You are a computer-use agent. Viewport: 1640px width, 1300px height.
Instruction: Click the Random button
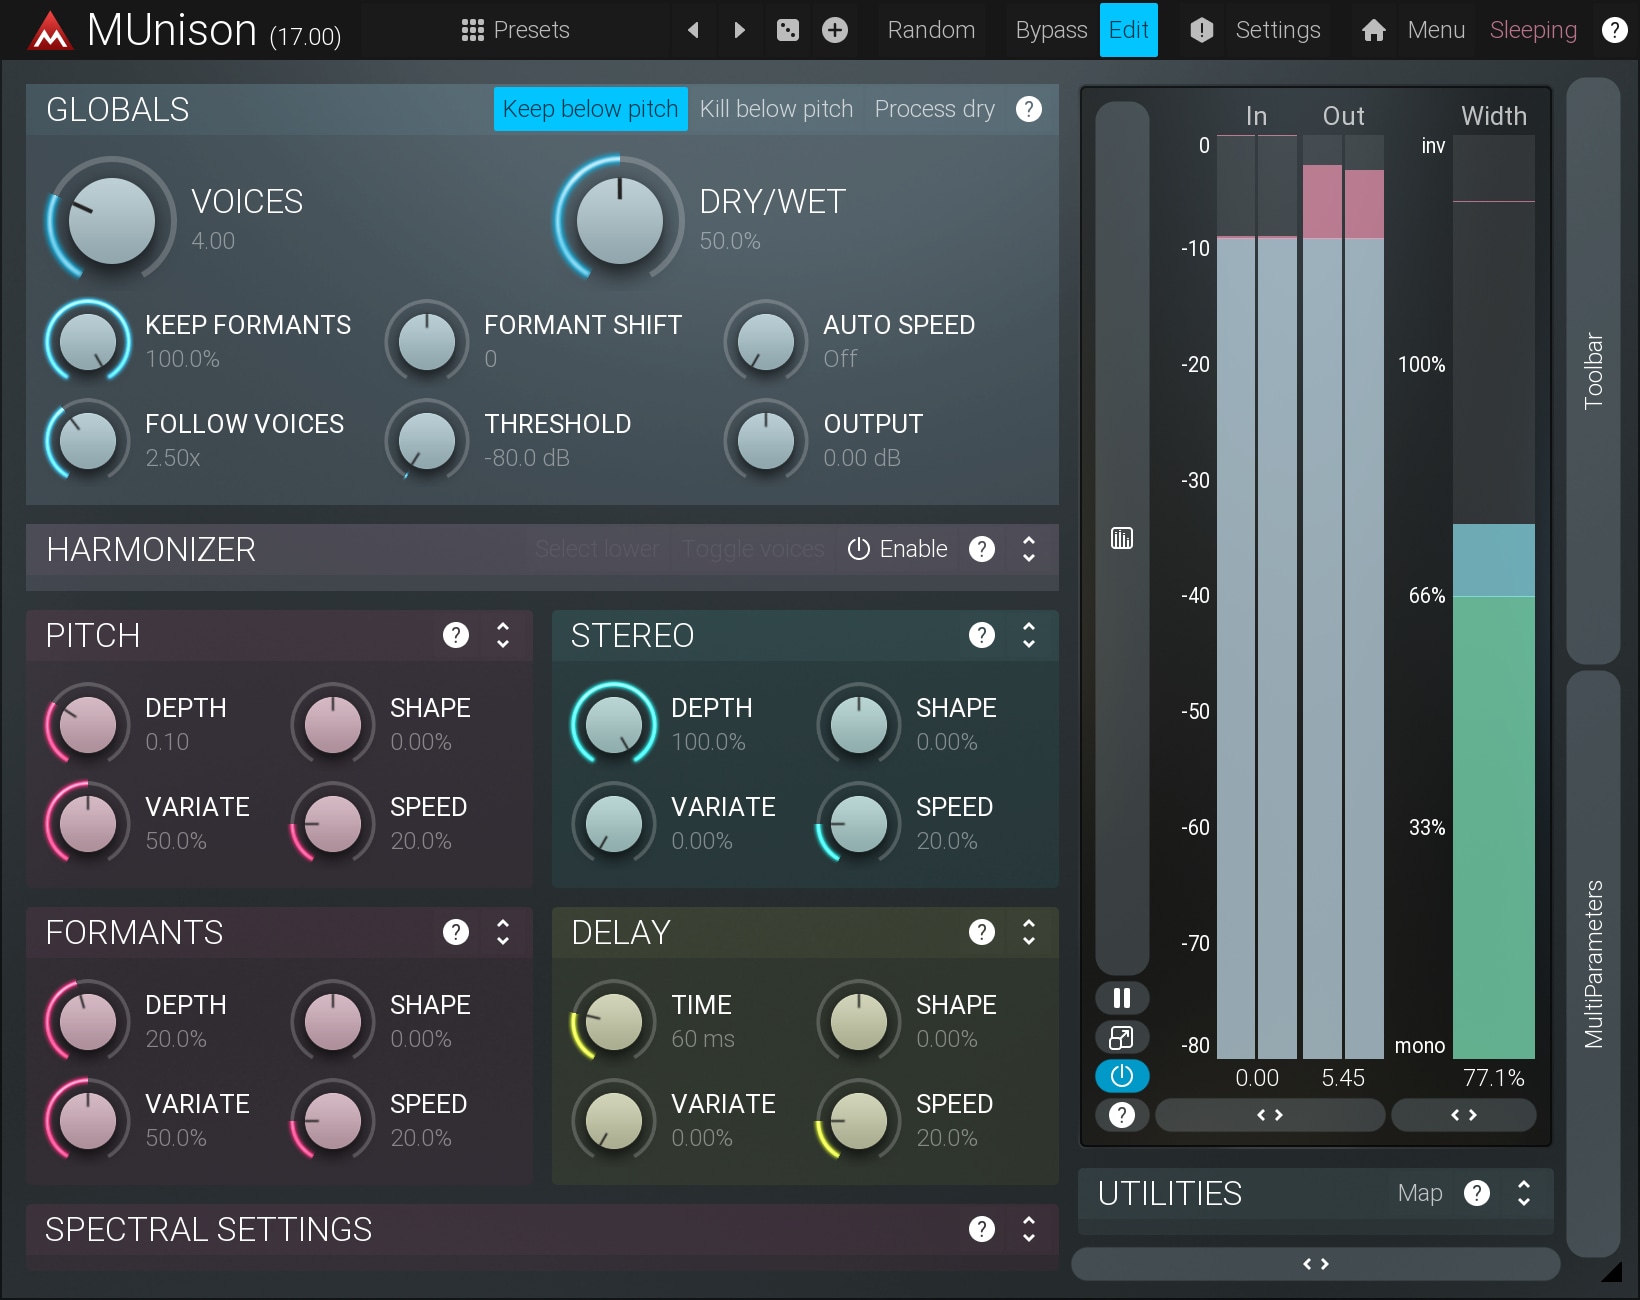point(931,30)
